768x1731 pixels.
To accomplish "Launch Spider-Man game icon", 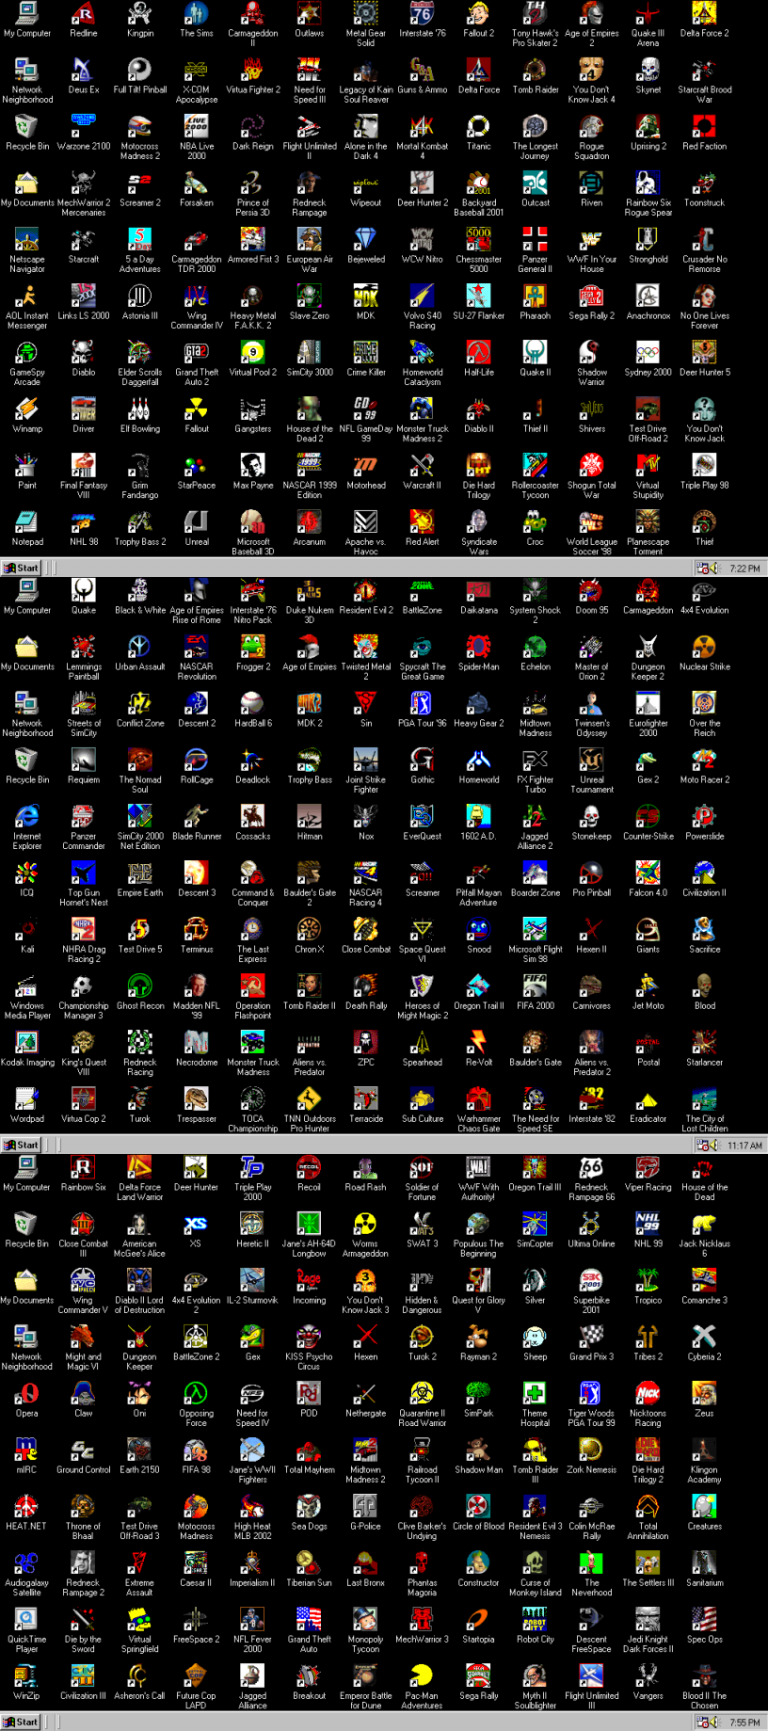I will (479, 646).
